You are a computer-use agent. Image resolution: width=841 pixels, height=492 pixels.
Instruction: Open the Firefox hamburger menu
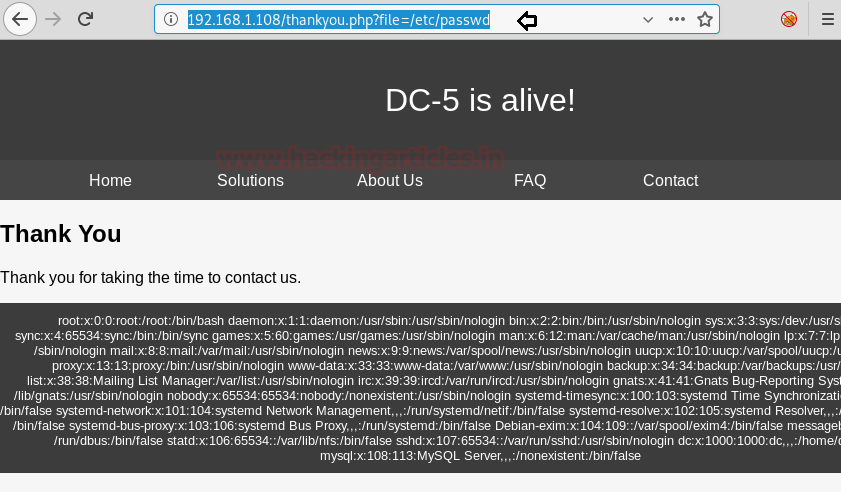tap(828, 19)
